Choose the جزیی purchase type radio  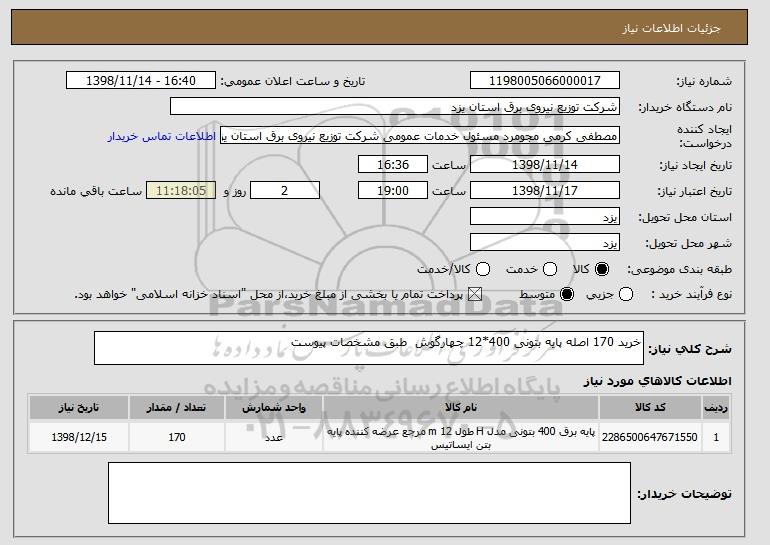626,295
